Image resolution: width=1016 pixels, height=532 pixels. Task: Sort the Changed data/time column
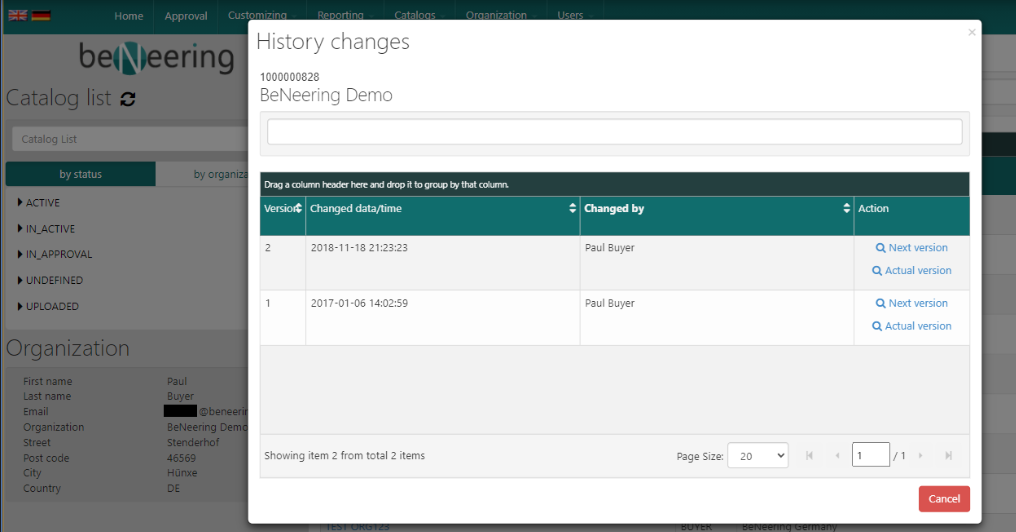572,208
